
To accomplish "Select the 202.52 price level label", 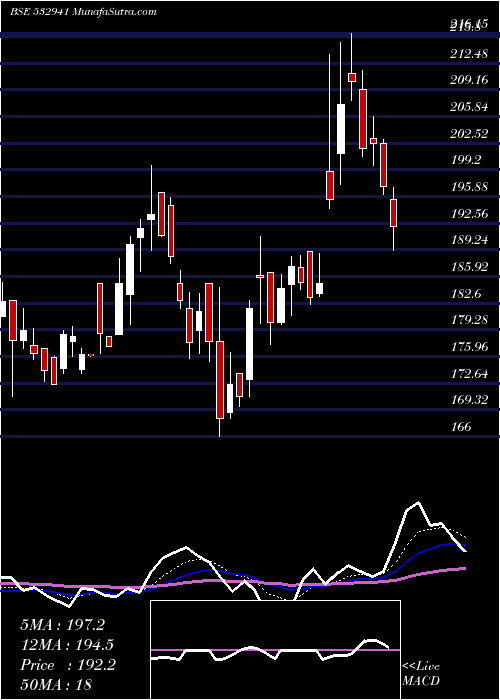I will click(x=468, y=133).
